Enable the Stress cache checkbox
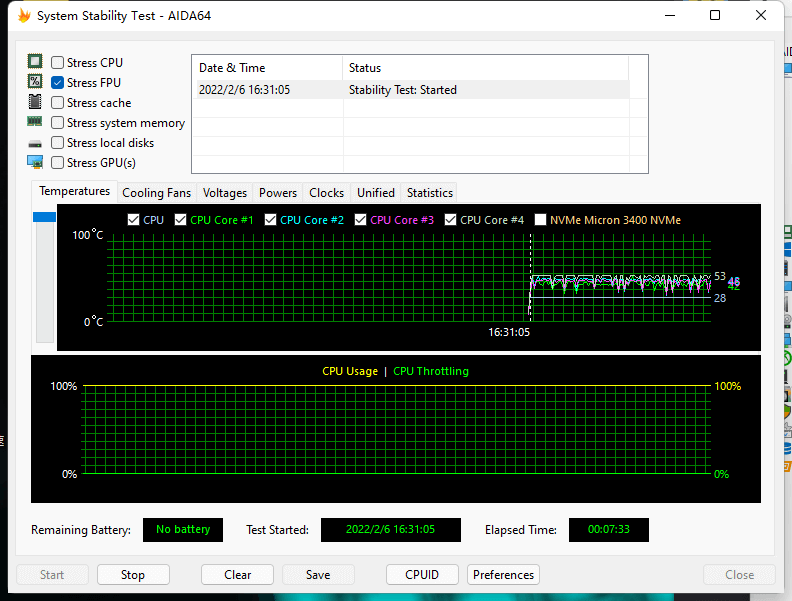The width and height of the screenshot is (792, 601). click(58, 103)
